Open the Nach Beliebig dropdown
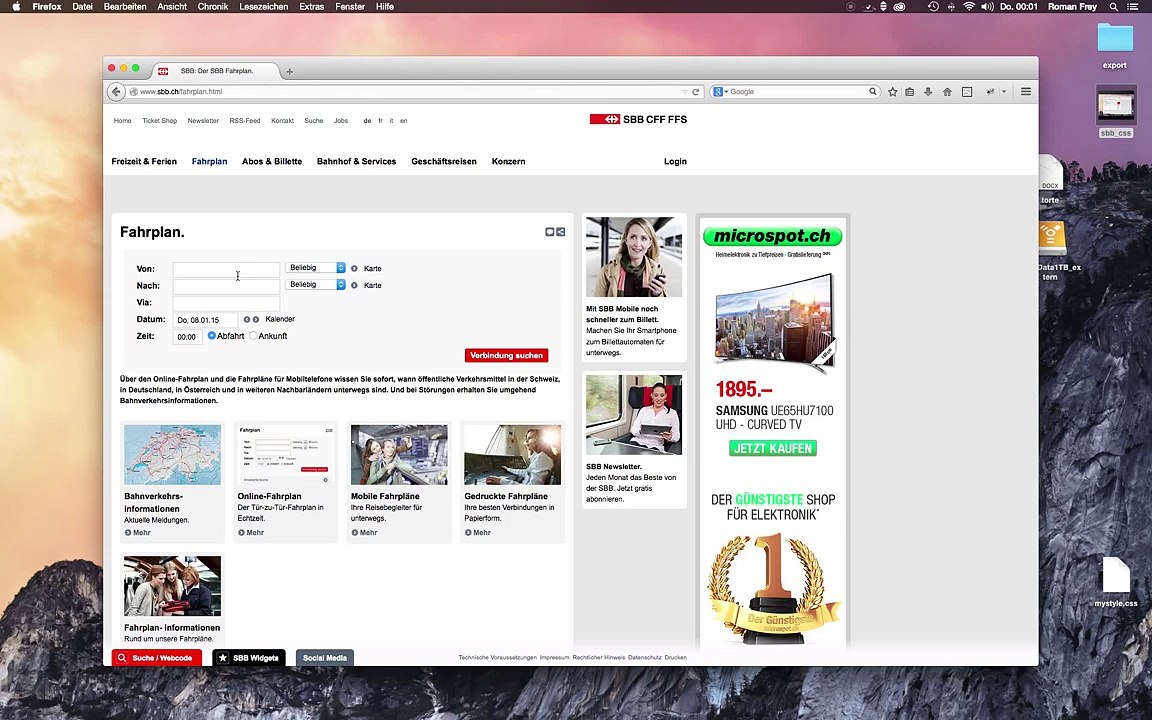Screen dimensions: 1152x720 coord(315,284)
